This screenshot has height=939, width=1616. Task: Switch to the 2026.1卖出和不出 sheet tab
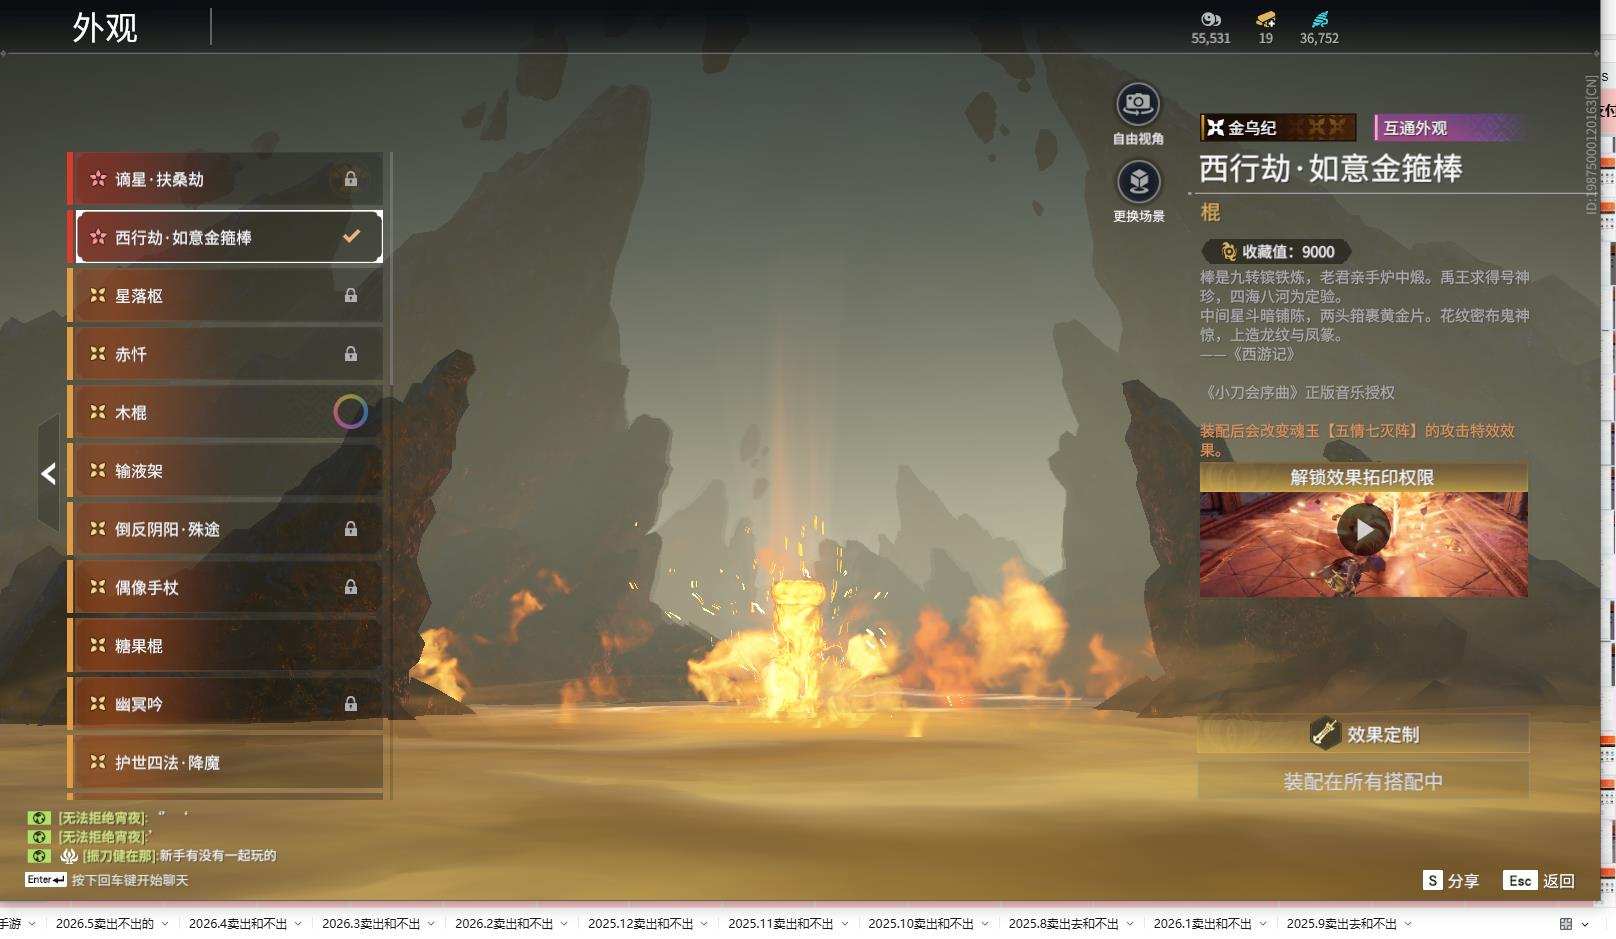(x=1203, y=924)
